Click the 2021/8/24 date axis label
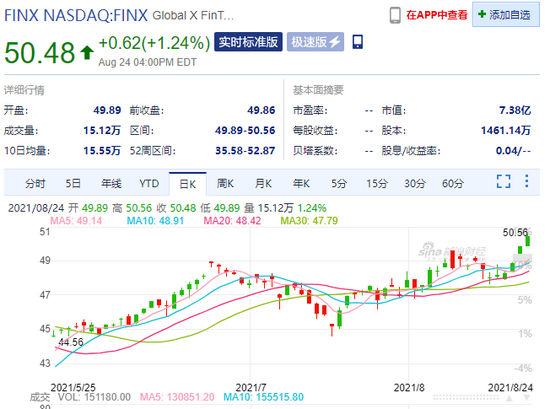 tap(510, 387)
